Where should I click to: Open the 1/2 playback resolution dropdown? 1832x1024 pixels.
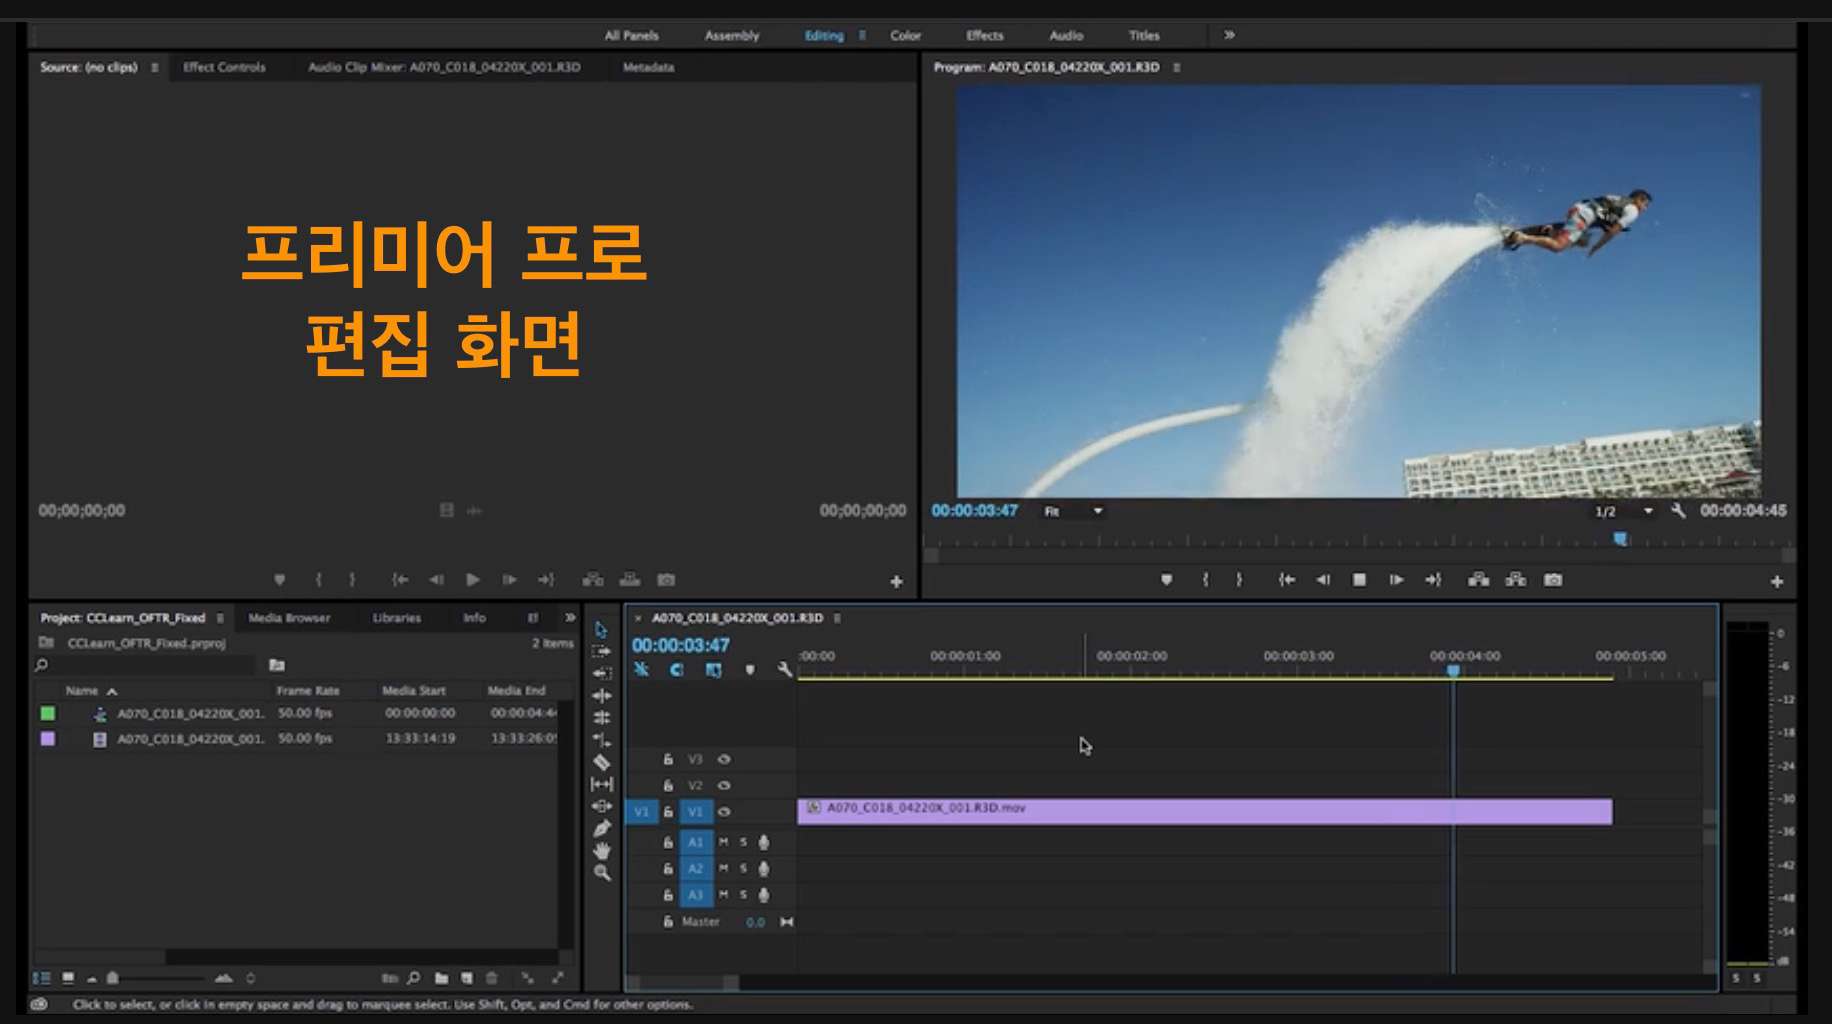(1623, 511)
